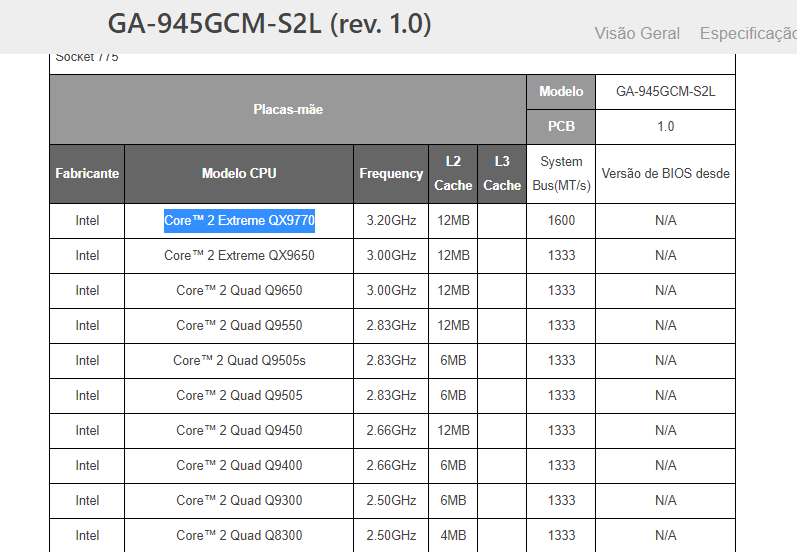
Task: Click the Placas-mãe header cell
Action: (288, 109)
